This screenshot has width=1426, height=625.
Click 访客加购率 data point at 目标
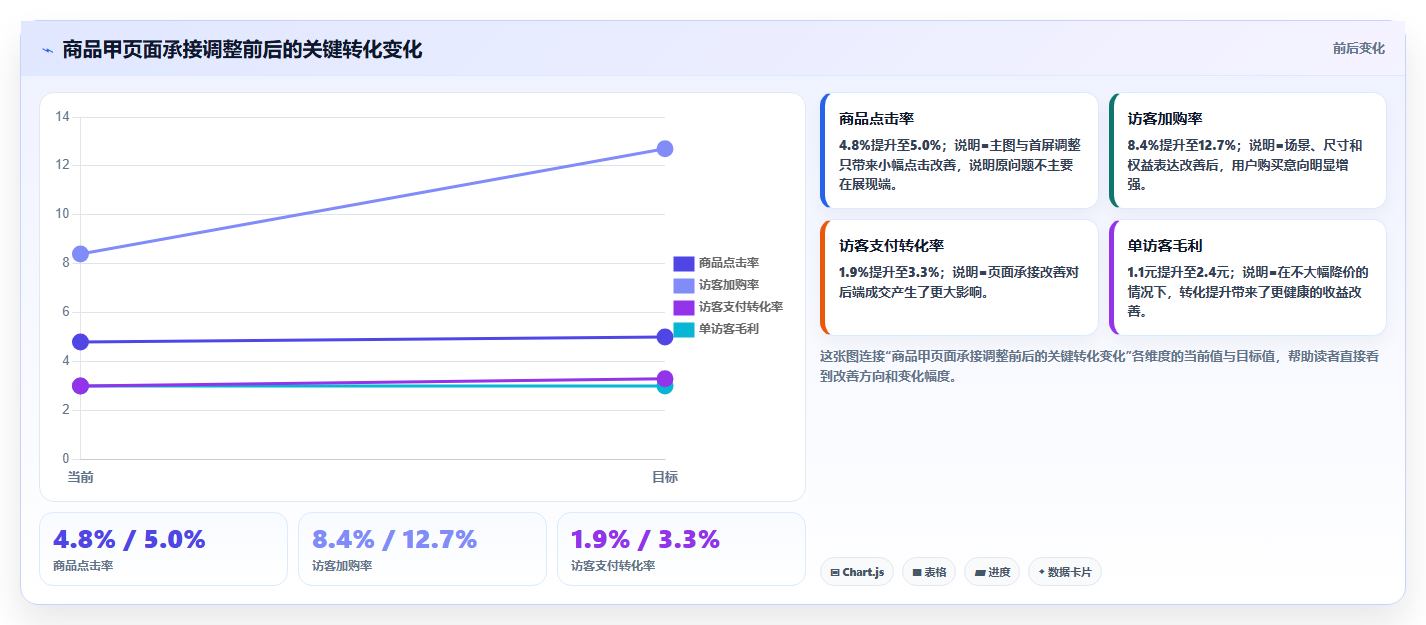pyautogui.click(x=665, y=148)
